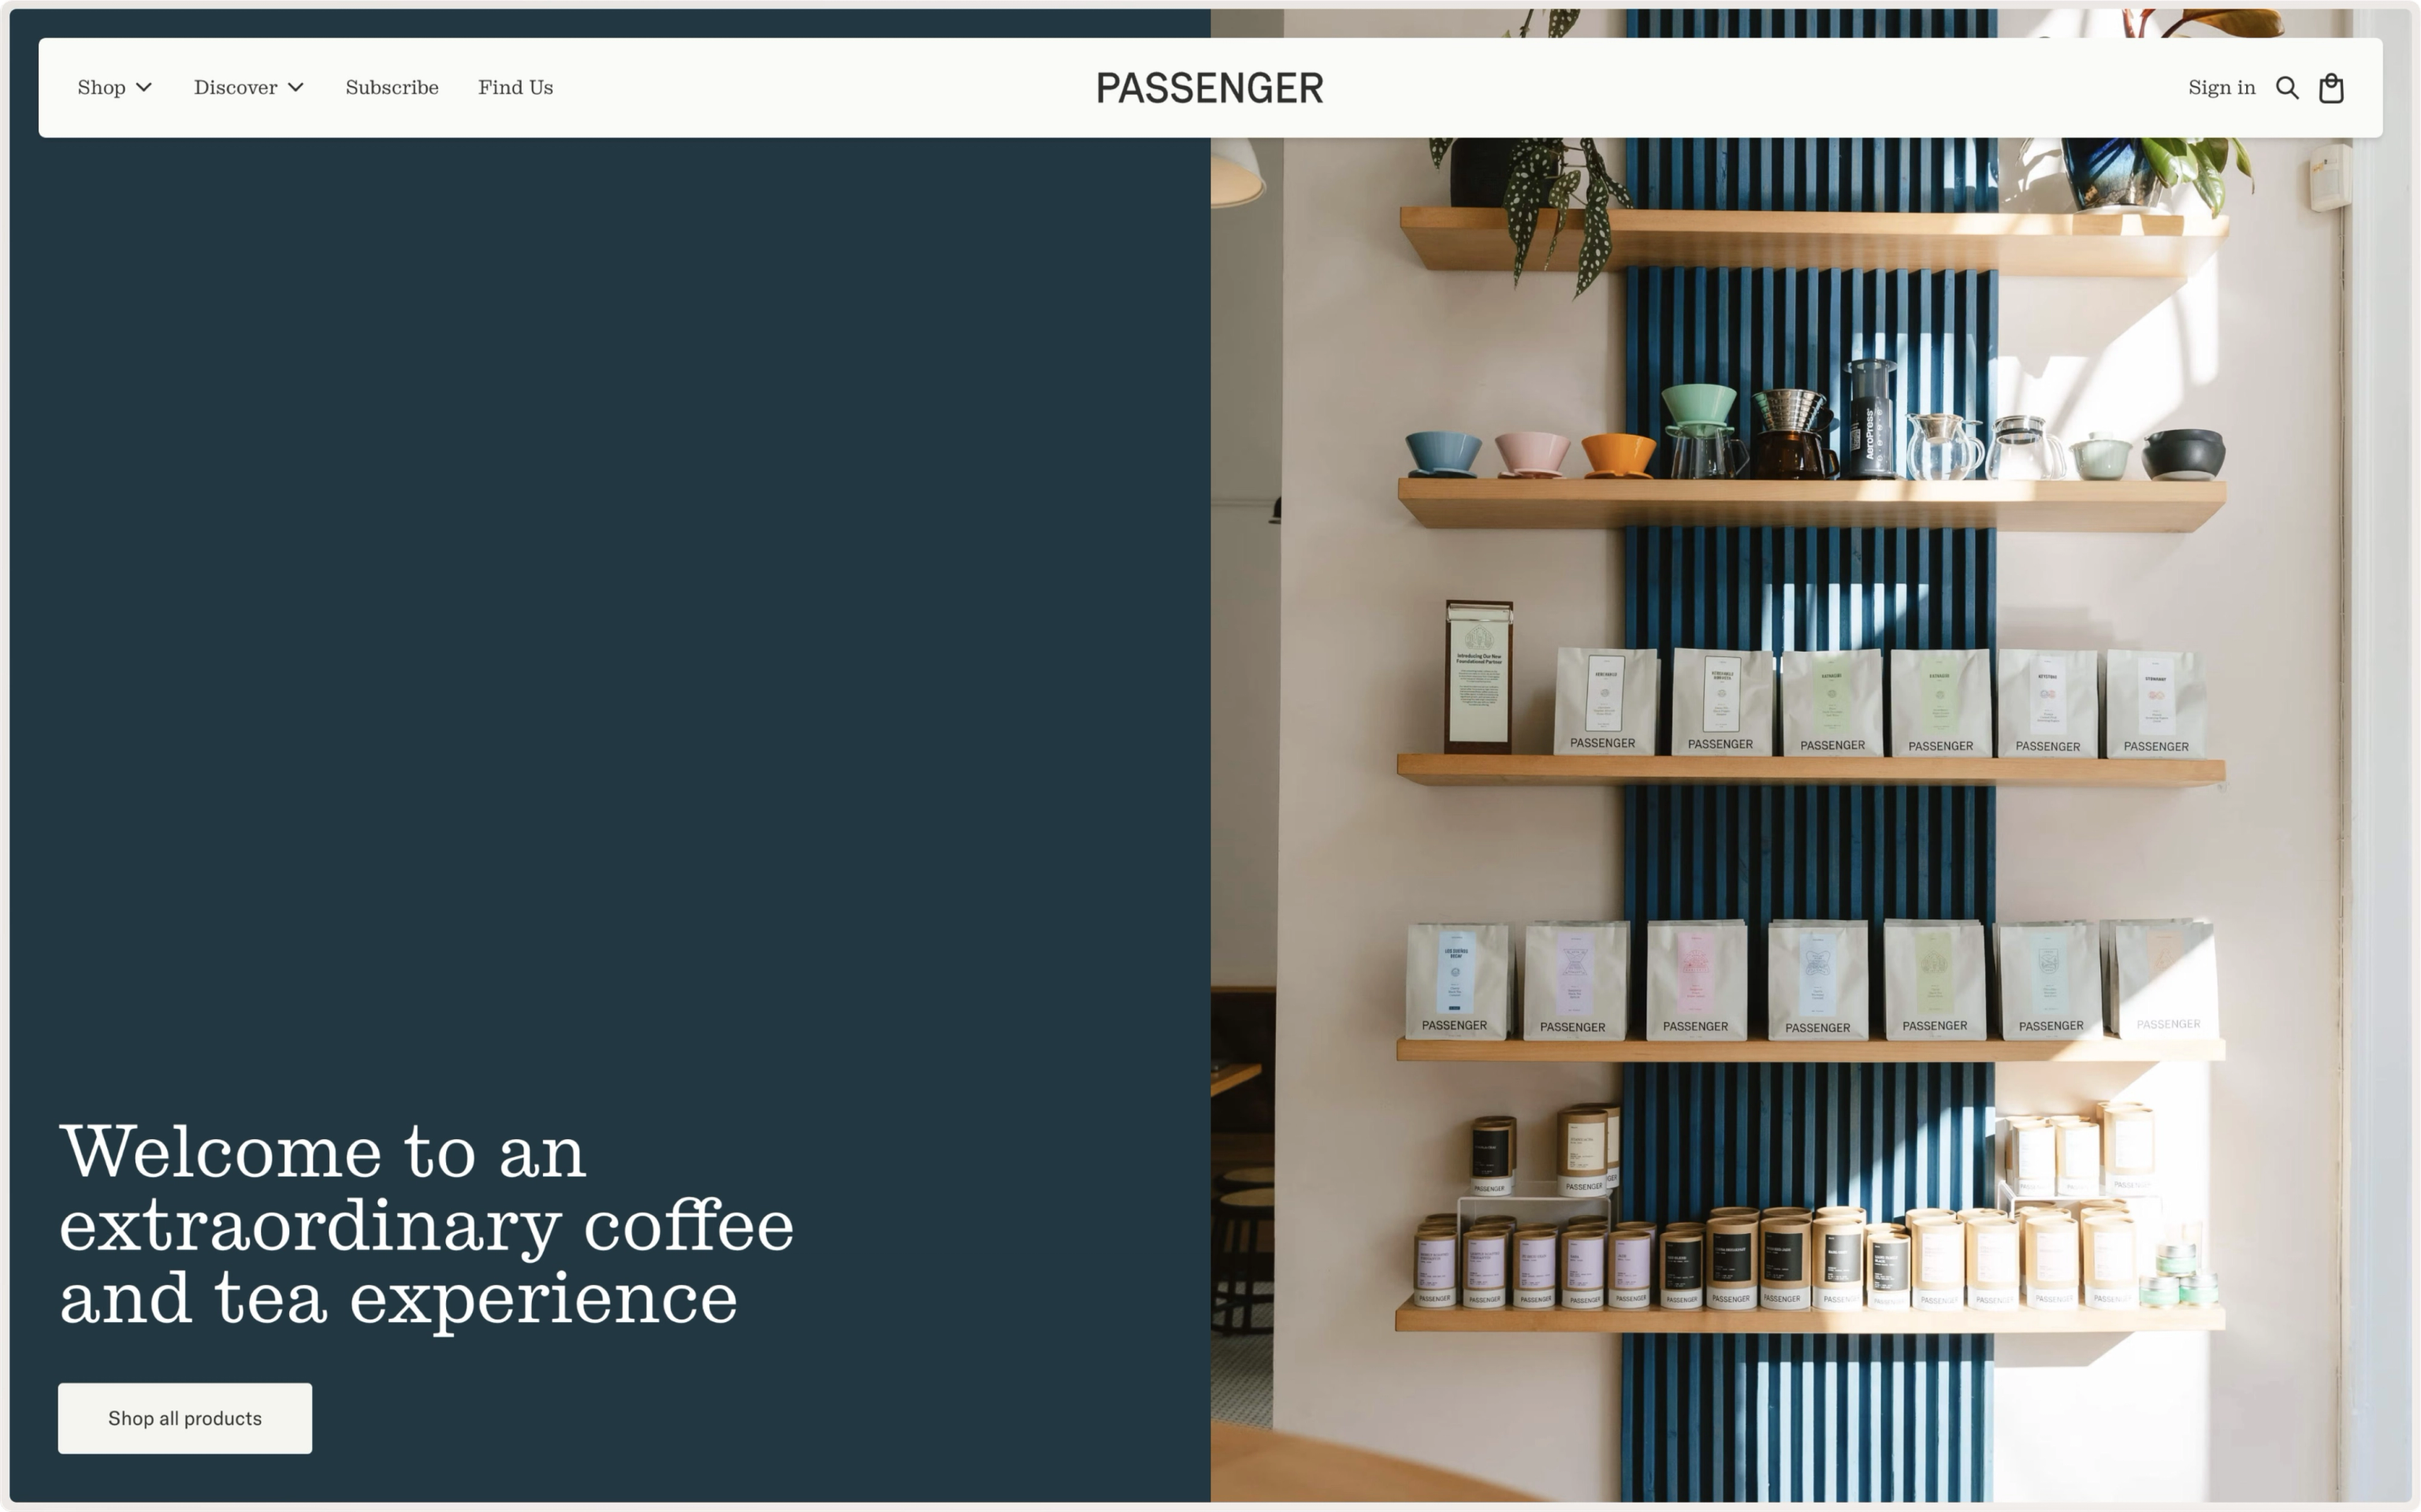Click the Shop chevron arrow
Image resolution: width=2421 pixels, height=1512 pixels.
pyautogui.click(x=144, y=87)
